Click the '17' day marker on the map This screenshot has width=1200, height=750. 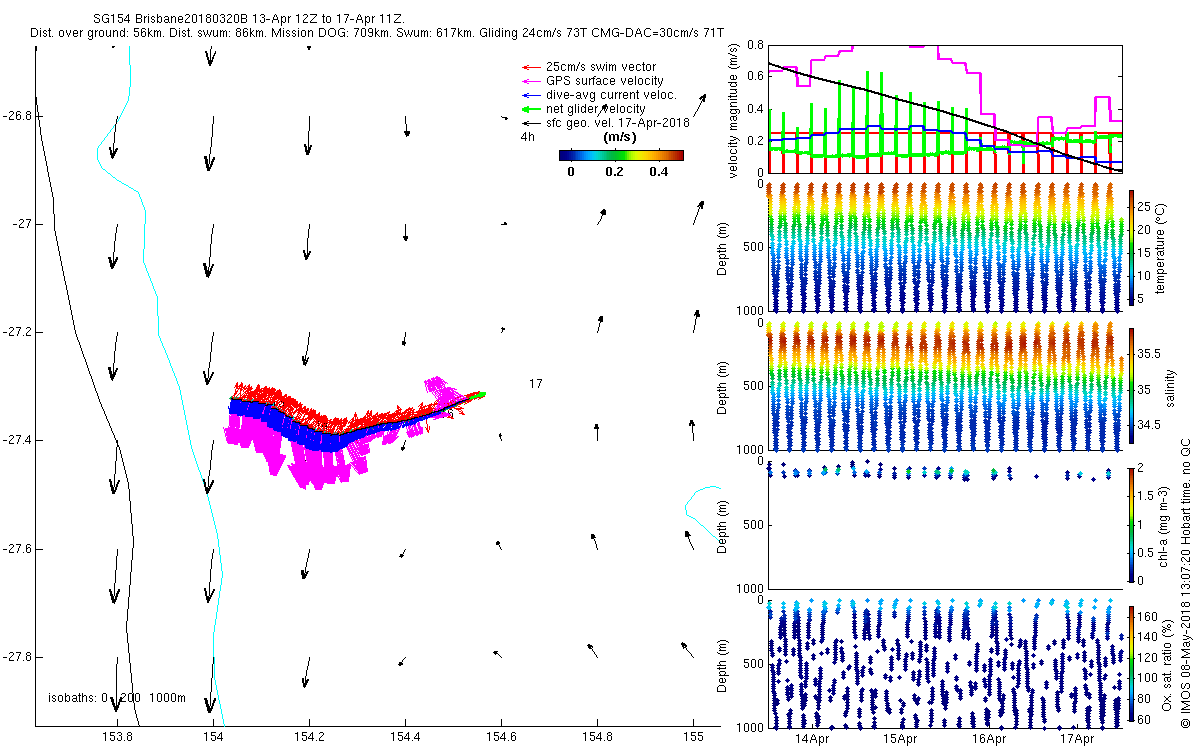(536, 384)
